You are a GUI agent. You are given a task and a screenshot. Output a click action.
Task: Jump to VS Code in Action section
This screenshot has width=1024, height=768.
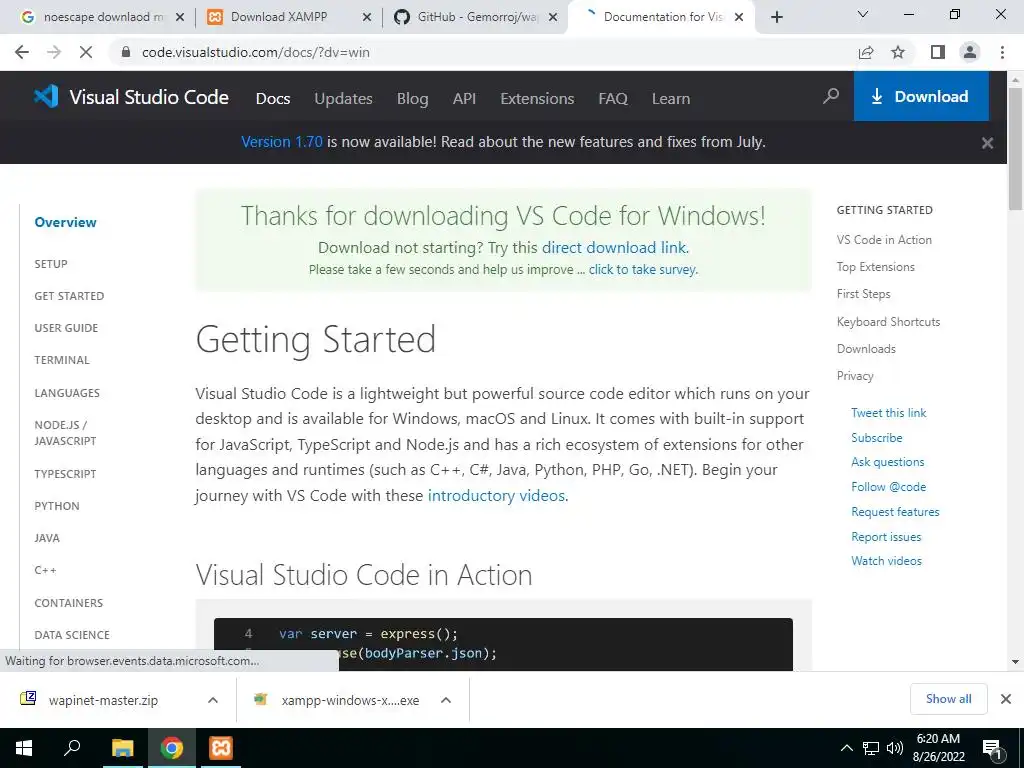884,240
